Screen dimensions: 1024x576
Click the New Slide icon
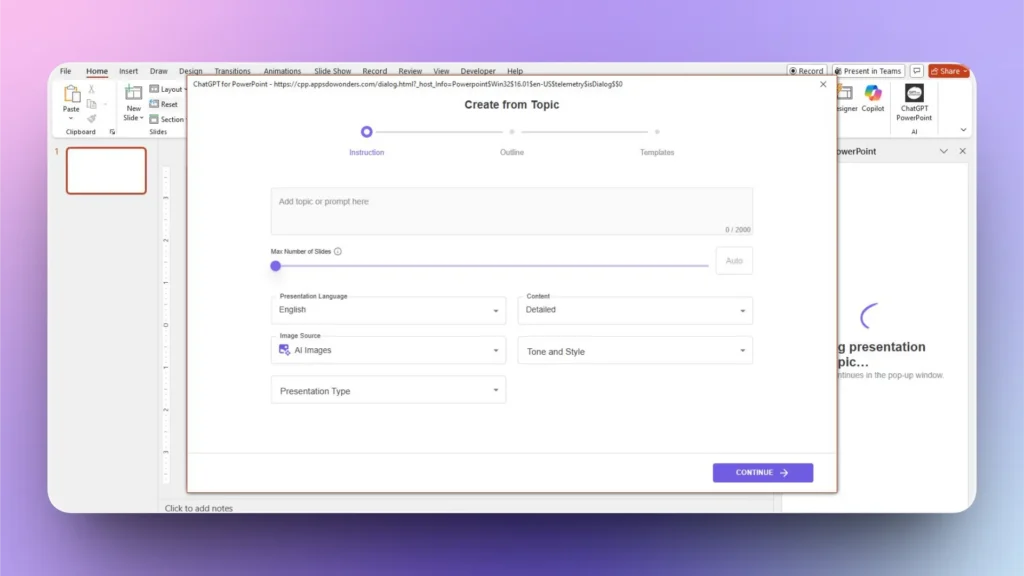point(133,93)
